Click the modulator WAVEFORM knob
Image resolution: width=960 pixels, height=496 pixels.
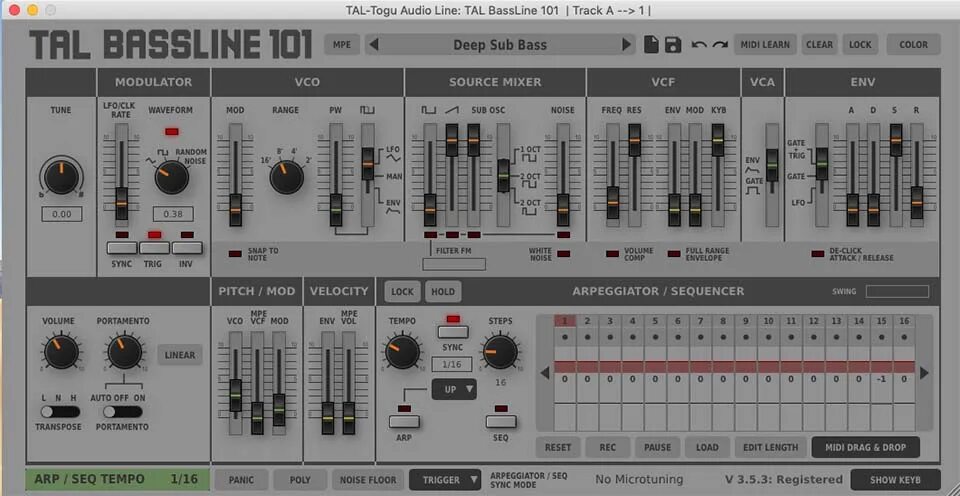pos(172,177)
